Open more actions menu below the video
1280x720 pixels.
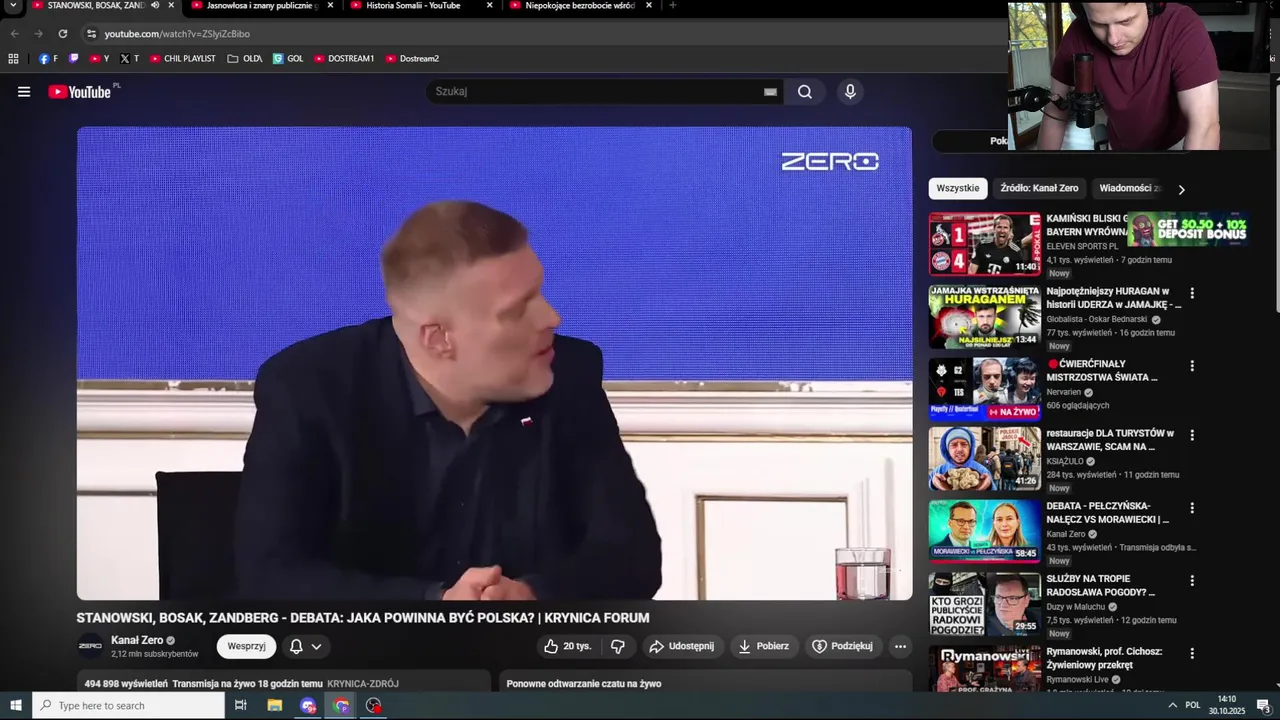(x=900, y=646)
